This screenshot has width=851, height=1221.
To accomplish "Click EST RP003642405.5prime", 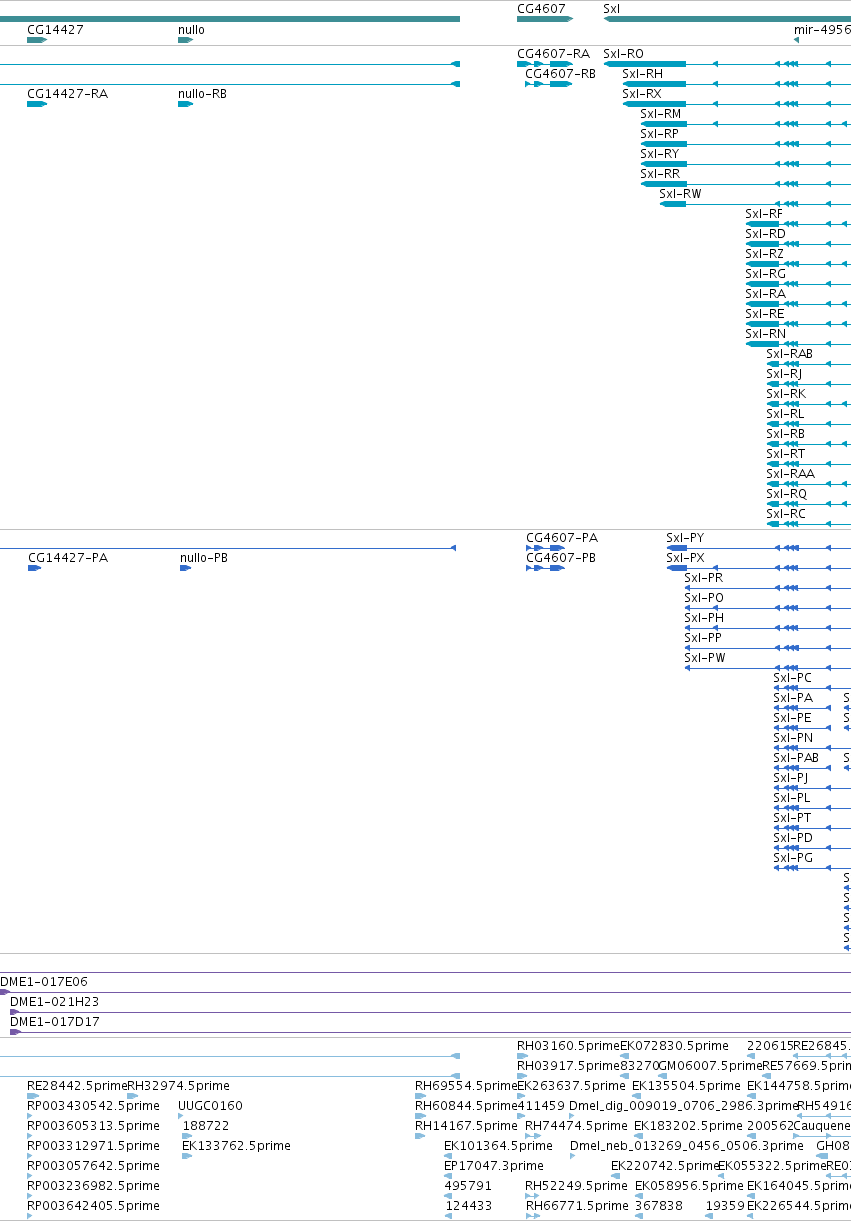I will [x=93, y=1205].
